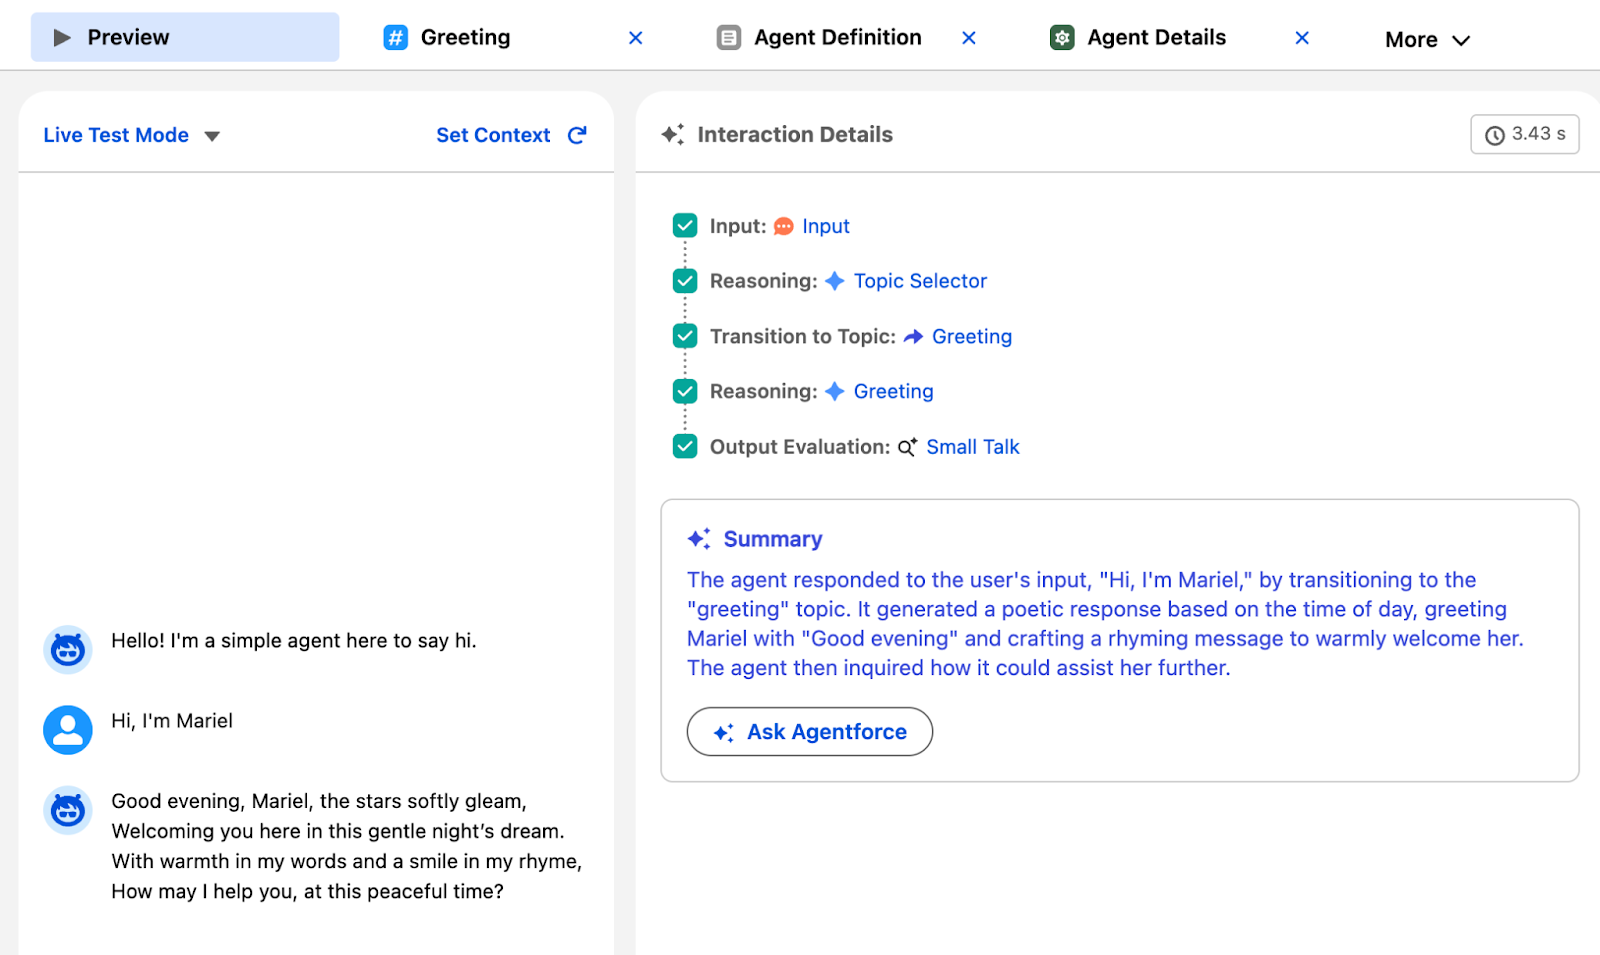Switch to the Preview tab
1600x955 pixels.
(185, 38)
